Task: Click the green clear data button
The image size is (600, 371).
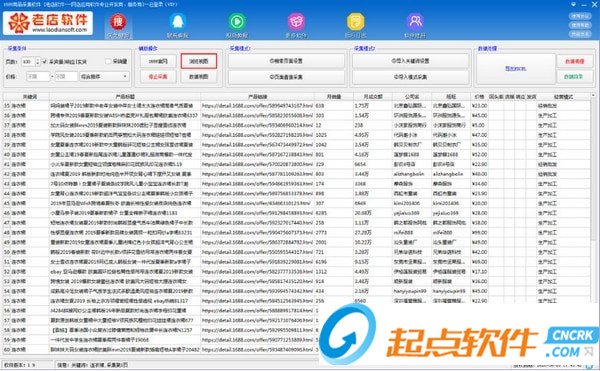Action: click(574, 76)
